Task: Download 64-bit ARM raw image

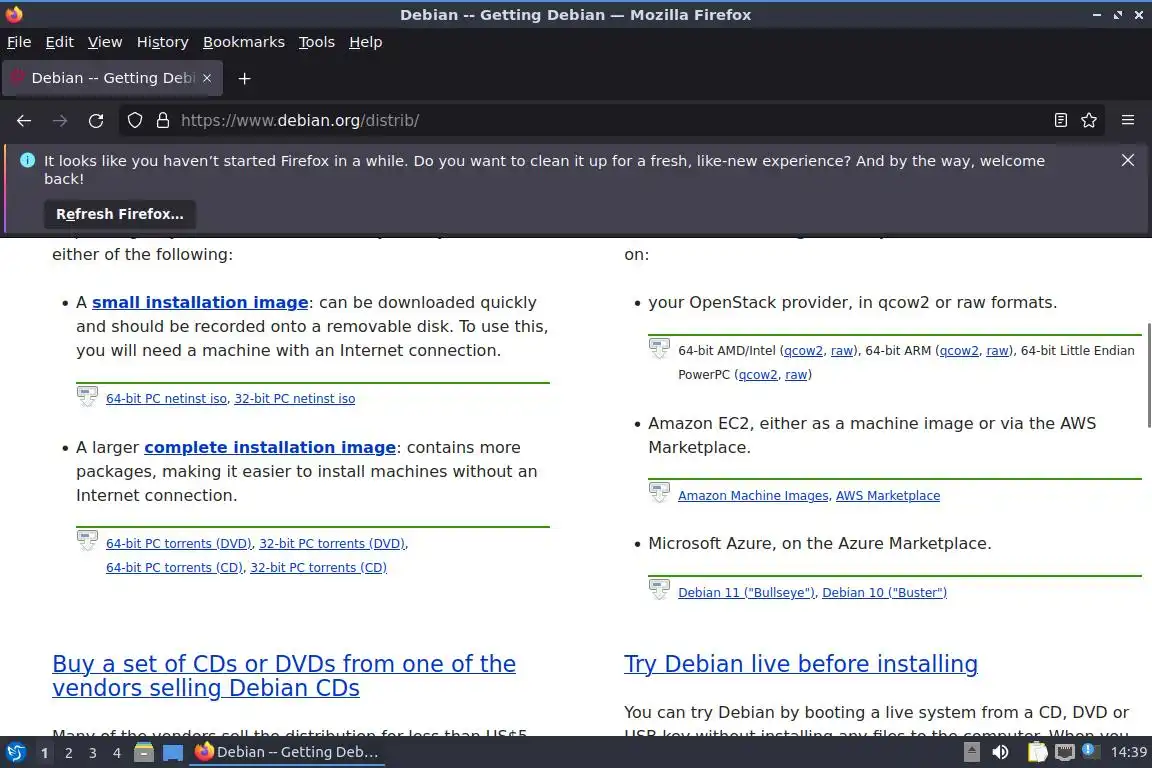Action: coord(998,351)
